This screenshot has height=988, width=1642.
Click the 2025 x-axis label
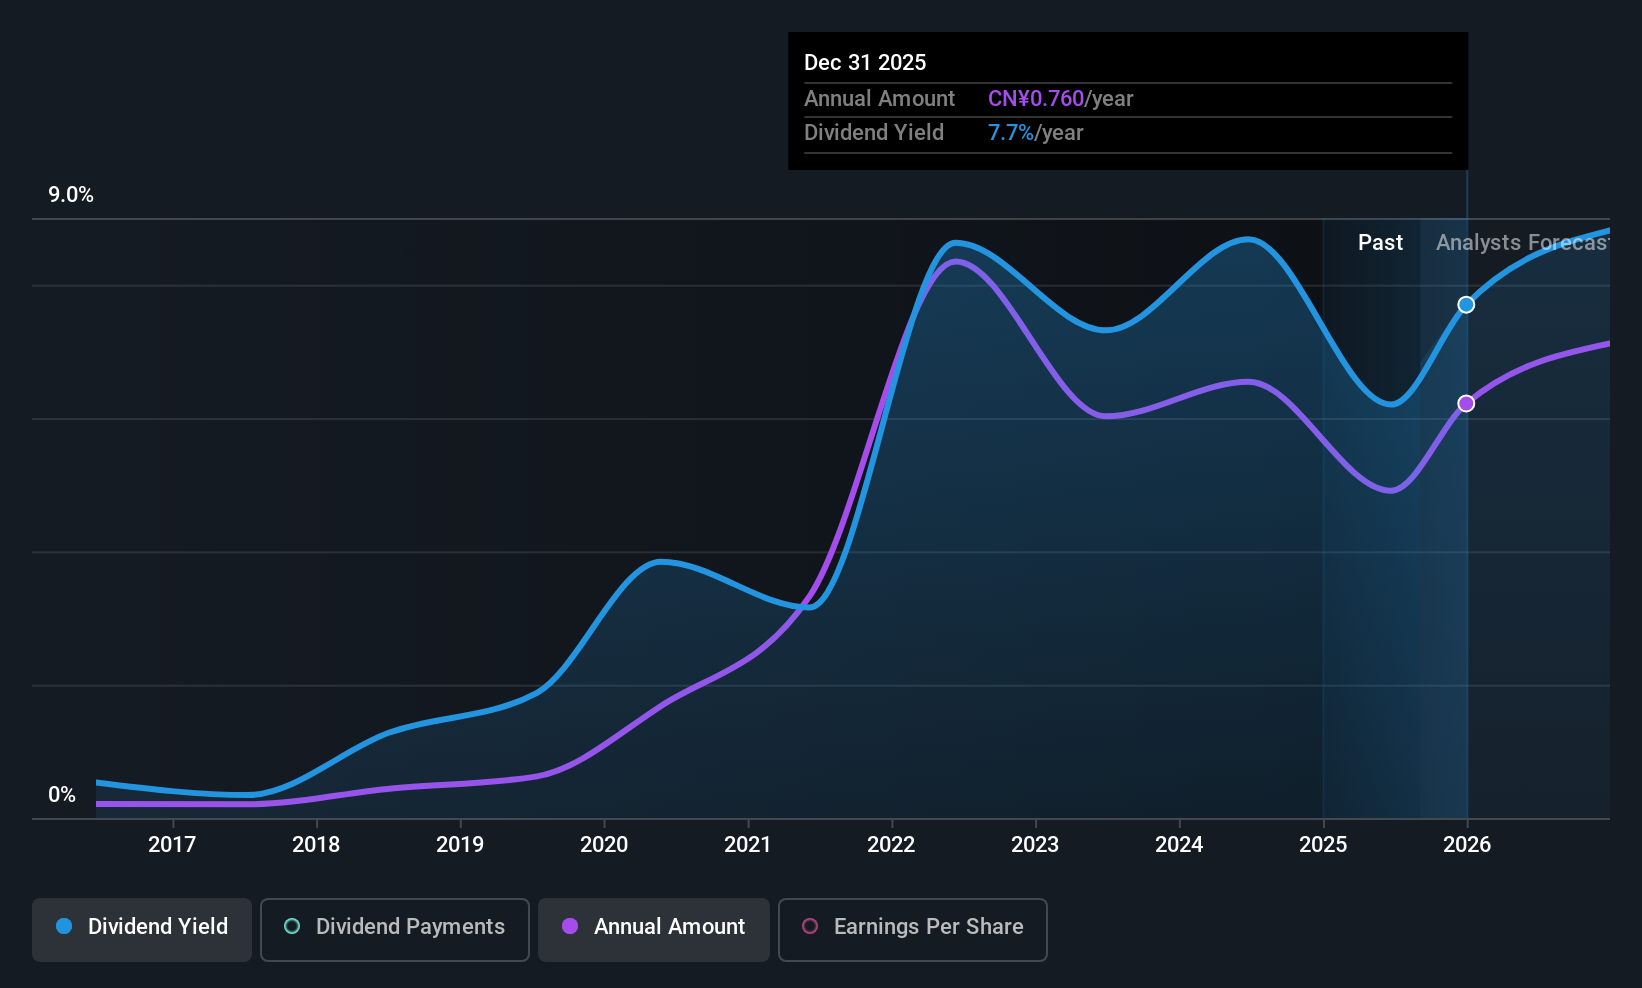[x=1323, y=845]
